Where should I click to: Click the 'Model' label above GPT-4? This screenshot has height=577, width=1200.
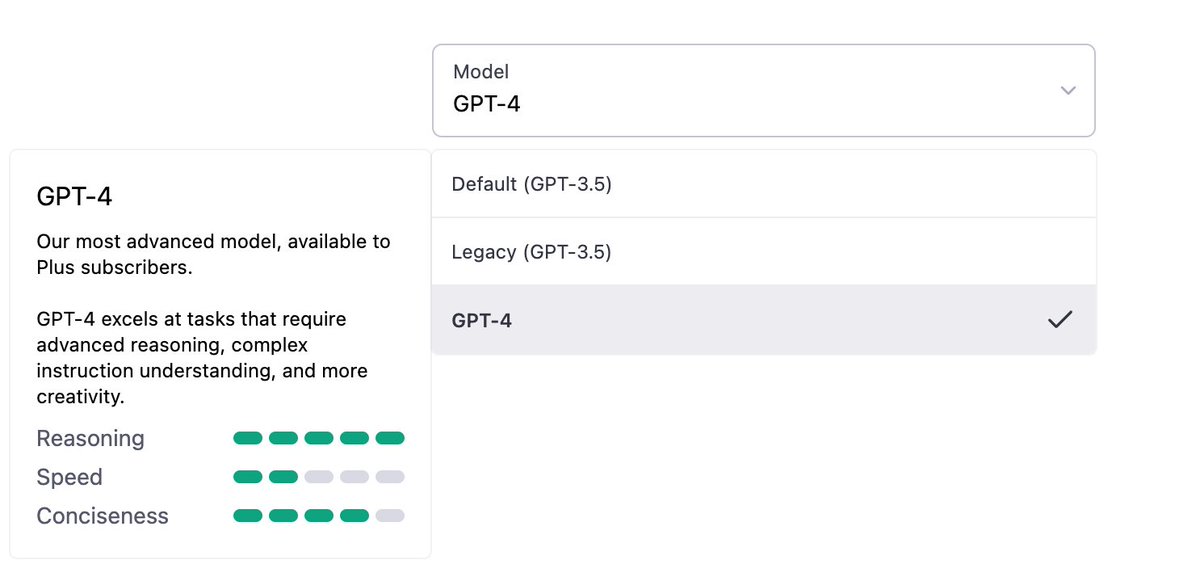(481, 72)
